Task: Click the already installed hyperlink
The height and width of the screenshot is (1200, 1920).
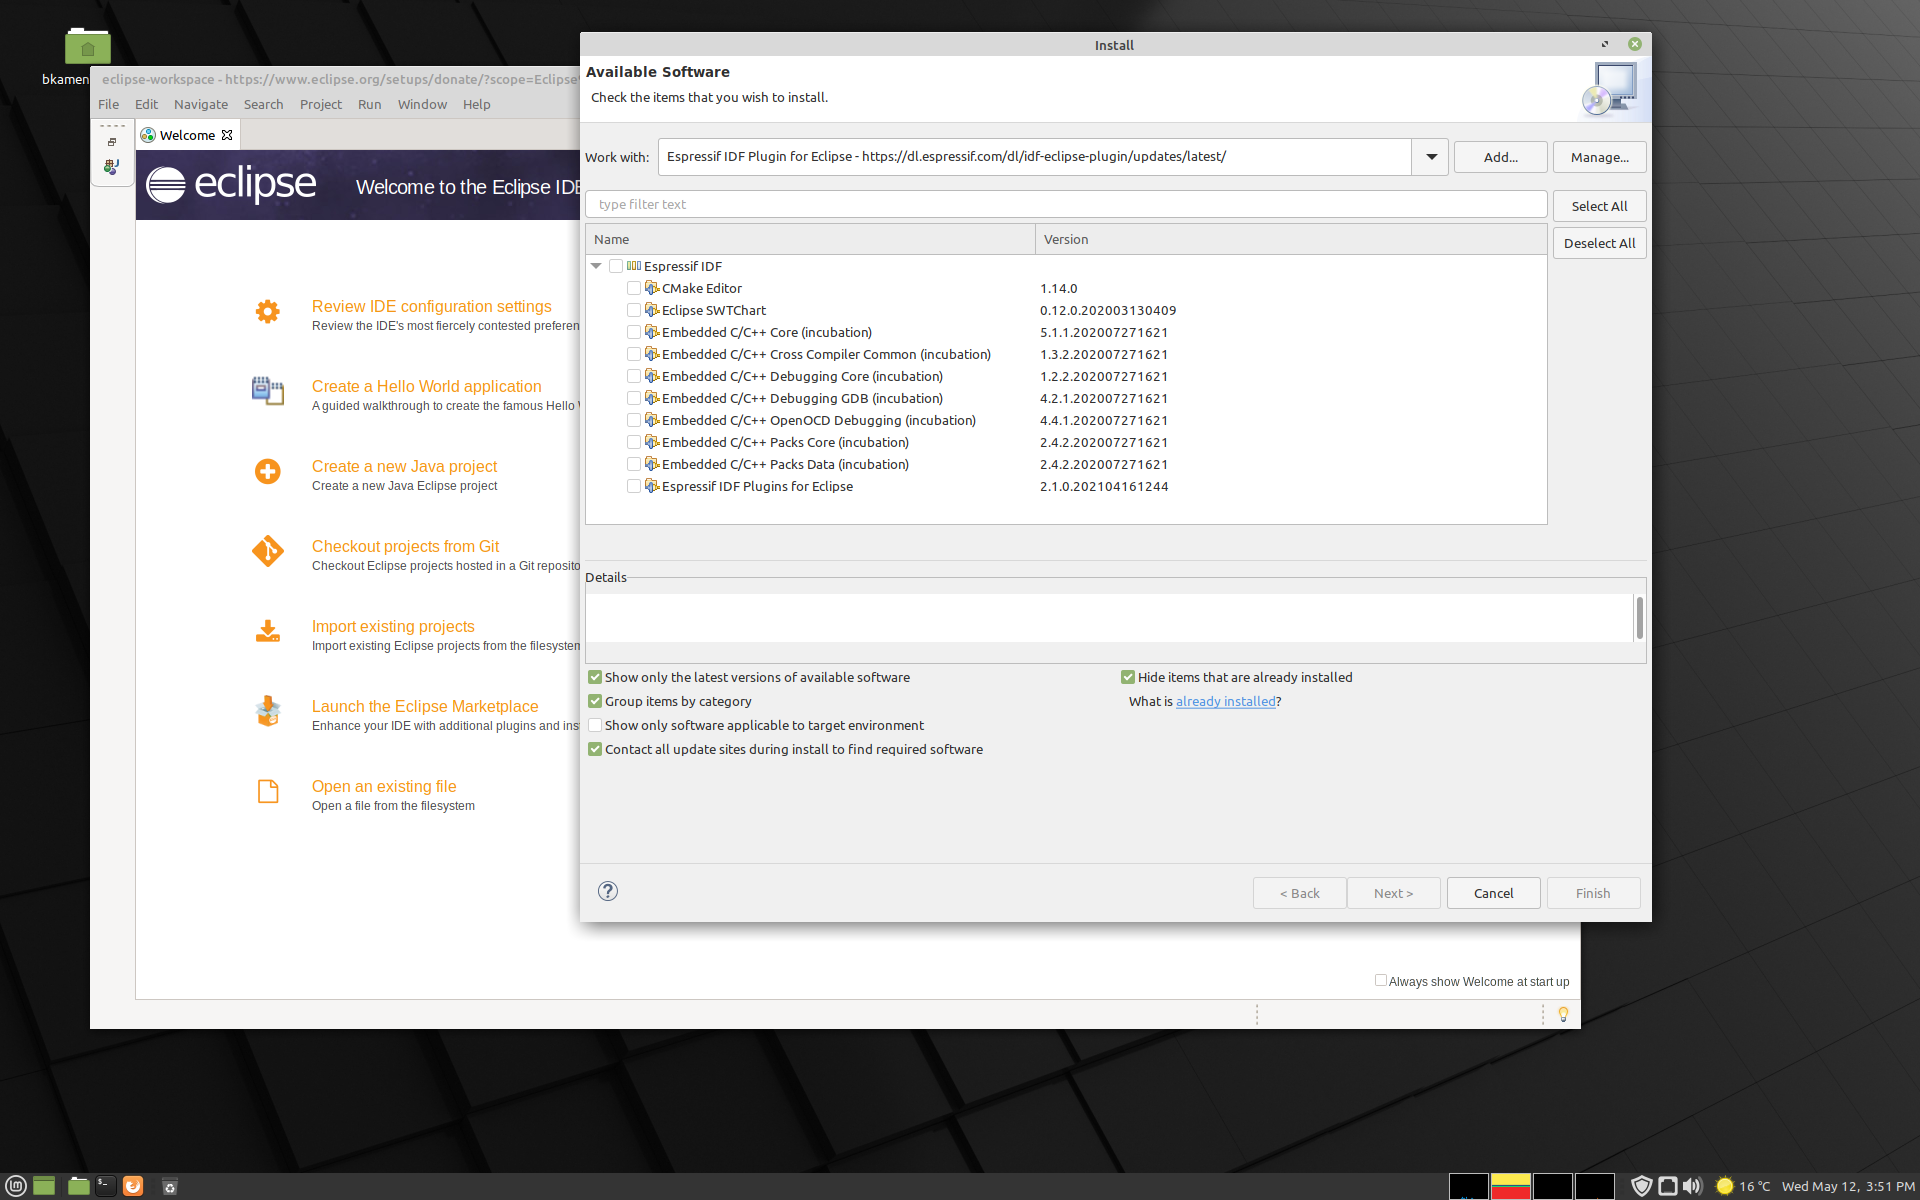Action: click(1225, 701)
